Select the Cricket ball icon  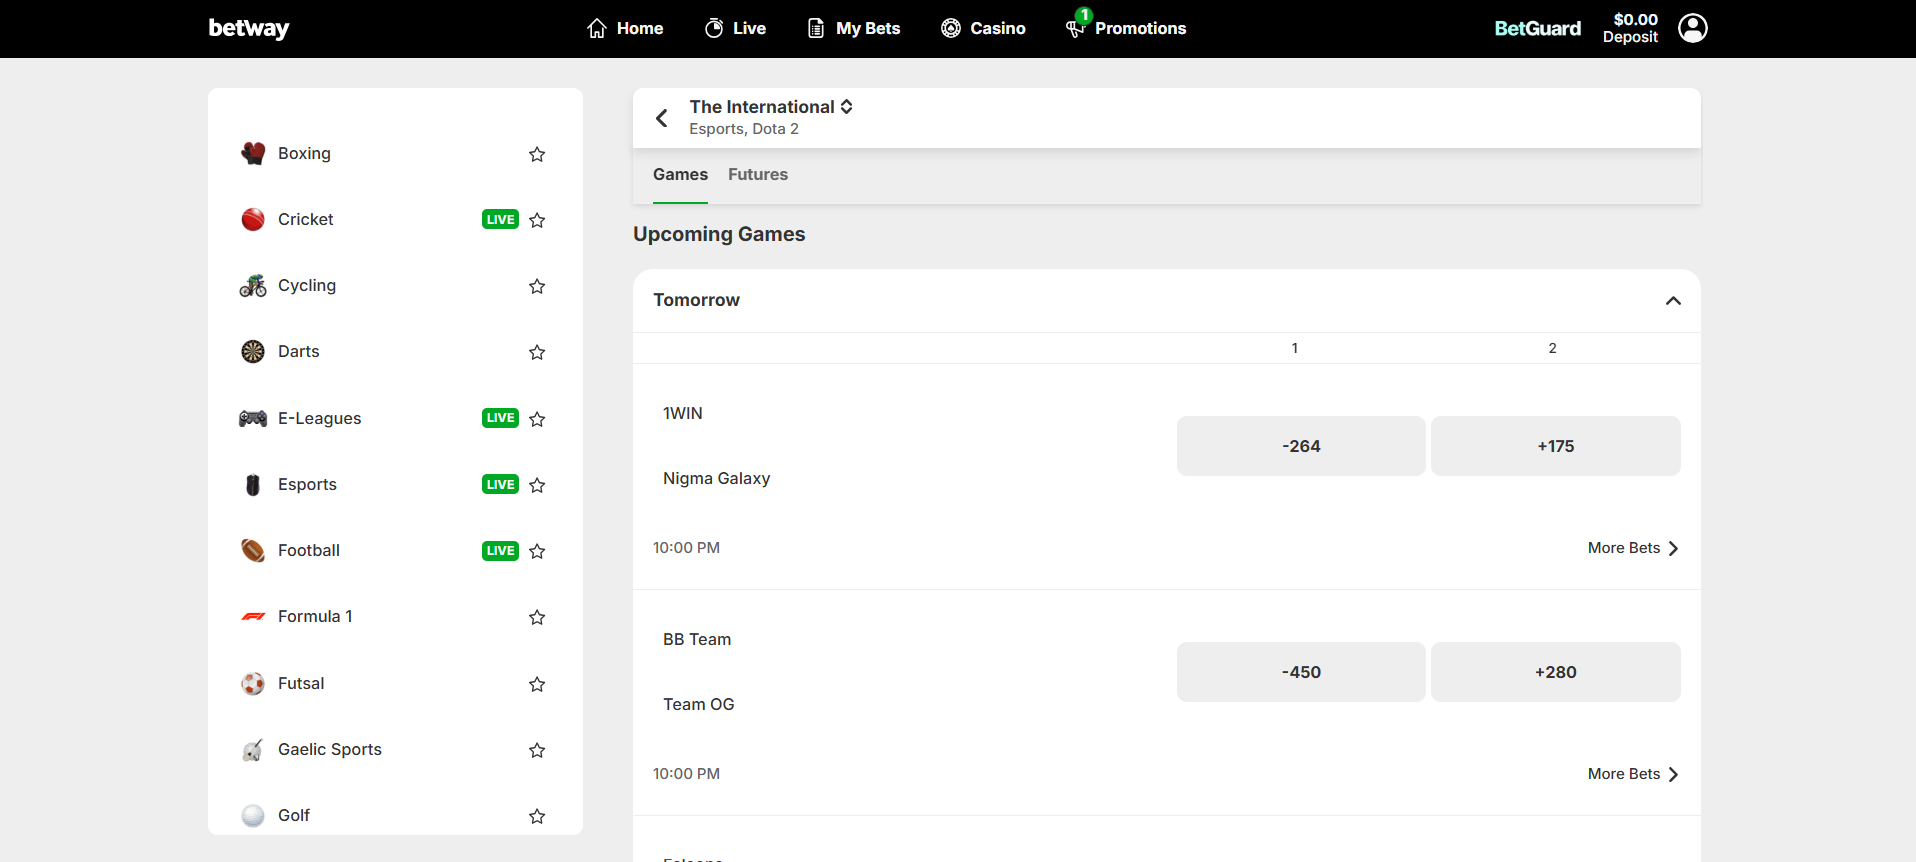(x=253, y=219)
